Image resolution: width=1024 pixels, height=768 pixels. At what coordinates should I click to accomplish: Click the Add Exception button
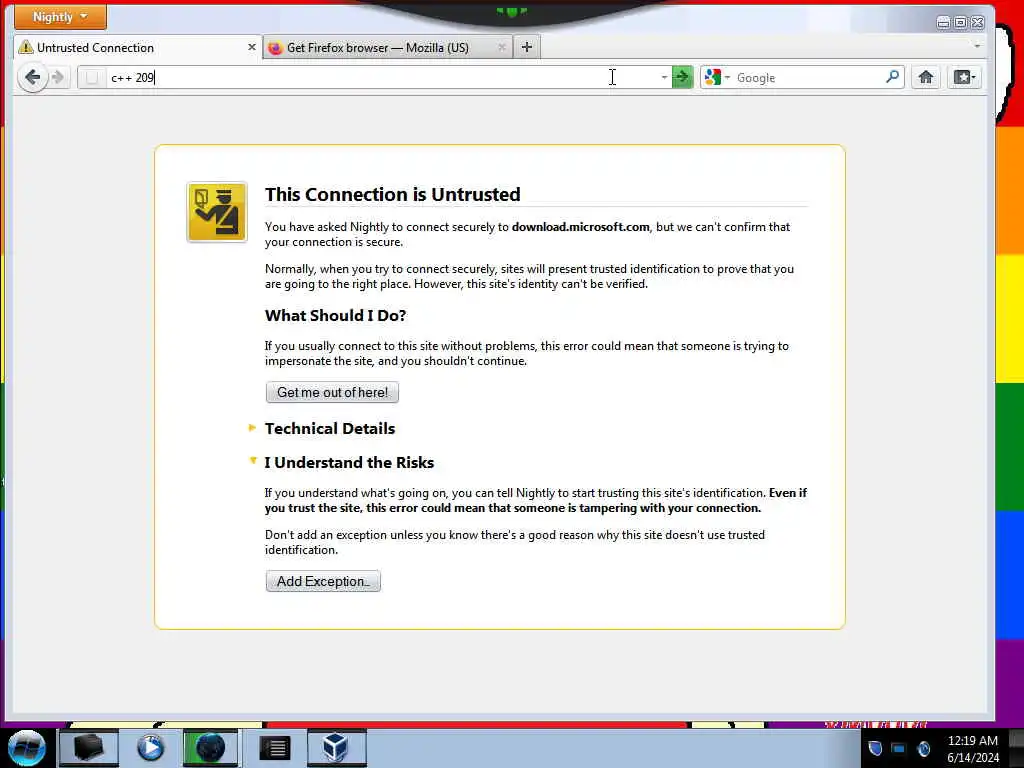(x=323, y=581)
